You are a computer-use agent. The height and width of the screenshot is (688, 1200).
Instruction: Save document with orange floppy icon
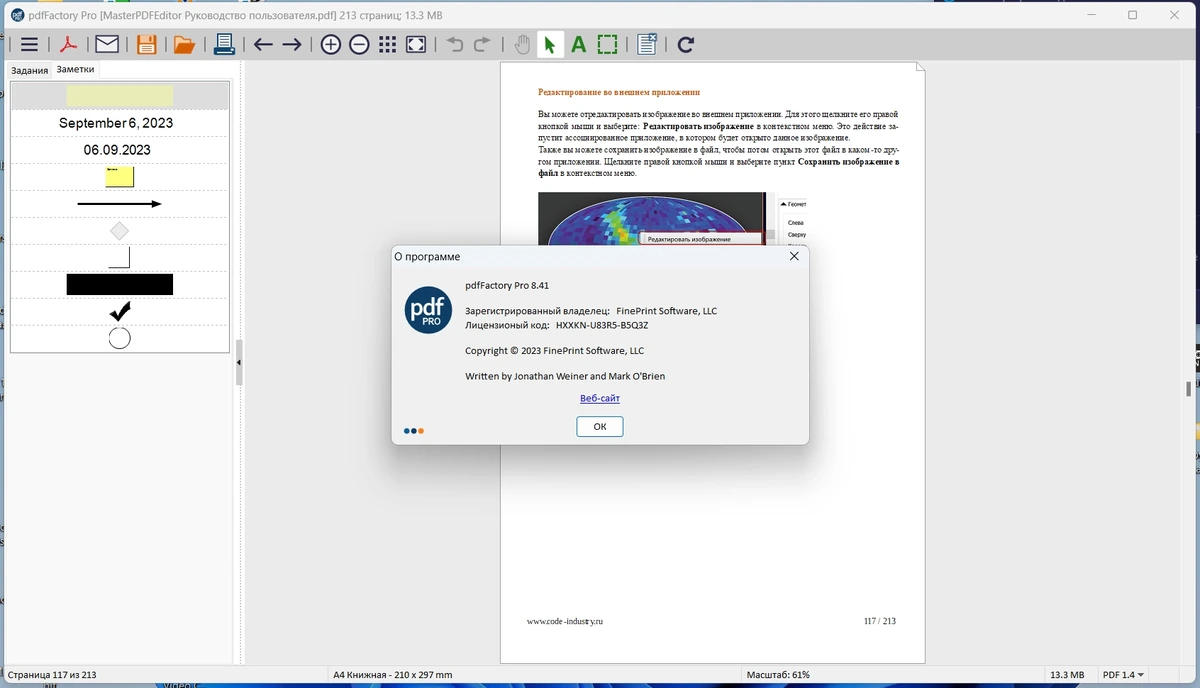pyautogui.click(x=146, y=44)
